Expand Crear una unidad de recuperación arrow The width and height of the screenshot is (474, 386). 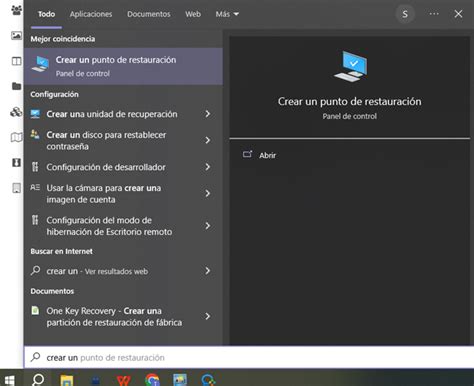(208, 114)
